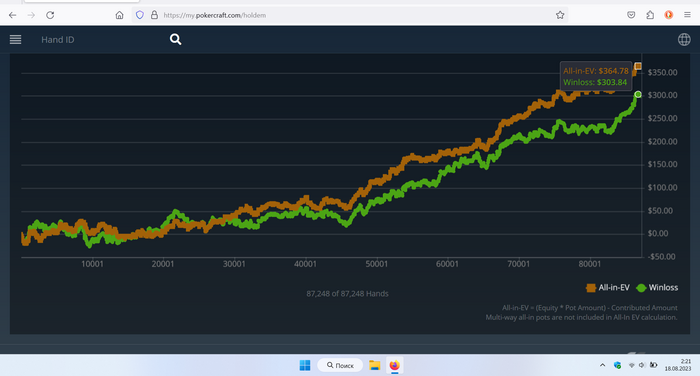Open the Windows Start menu
The image size is (700, 376).
coord(305,365)
